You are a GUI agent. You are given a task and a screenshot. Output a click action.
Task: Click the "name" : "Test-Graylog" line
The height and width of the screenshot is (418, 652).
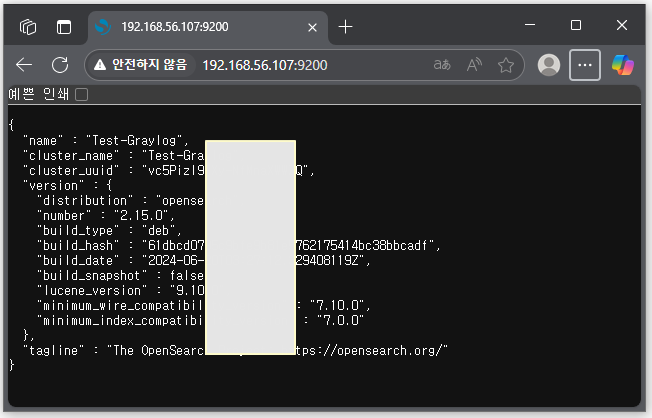pyautogui.click(x=106, y=141)
